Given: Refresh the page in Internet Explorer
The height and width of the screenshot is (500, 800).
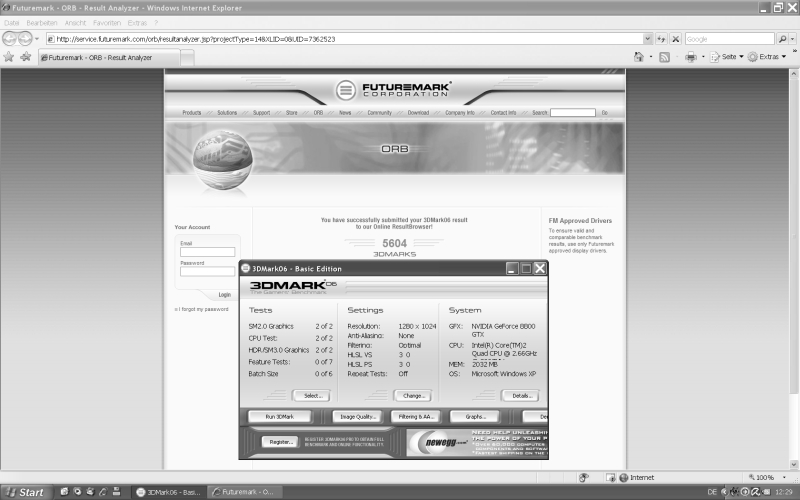Looking at the screenshot, I should (661, 39).
